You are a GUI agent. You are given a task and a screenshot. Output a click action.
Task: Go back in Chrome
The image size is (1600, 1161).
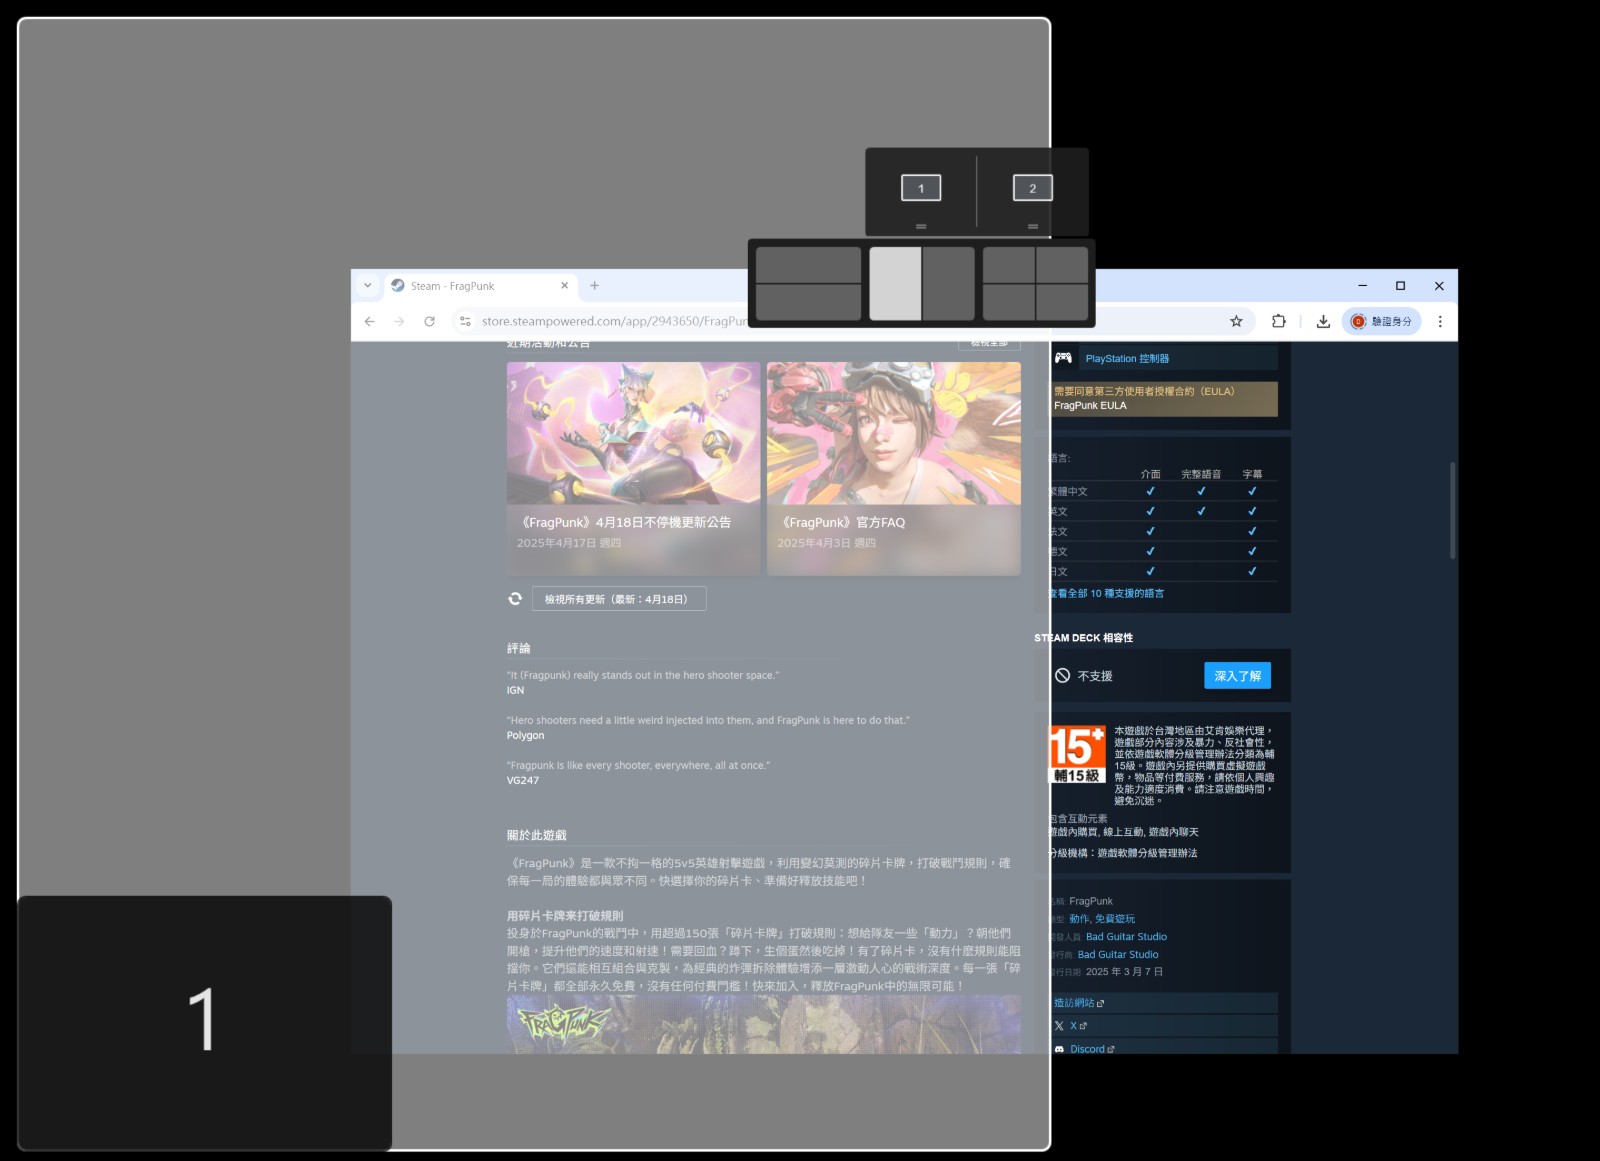tap(370, 321)
